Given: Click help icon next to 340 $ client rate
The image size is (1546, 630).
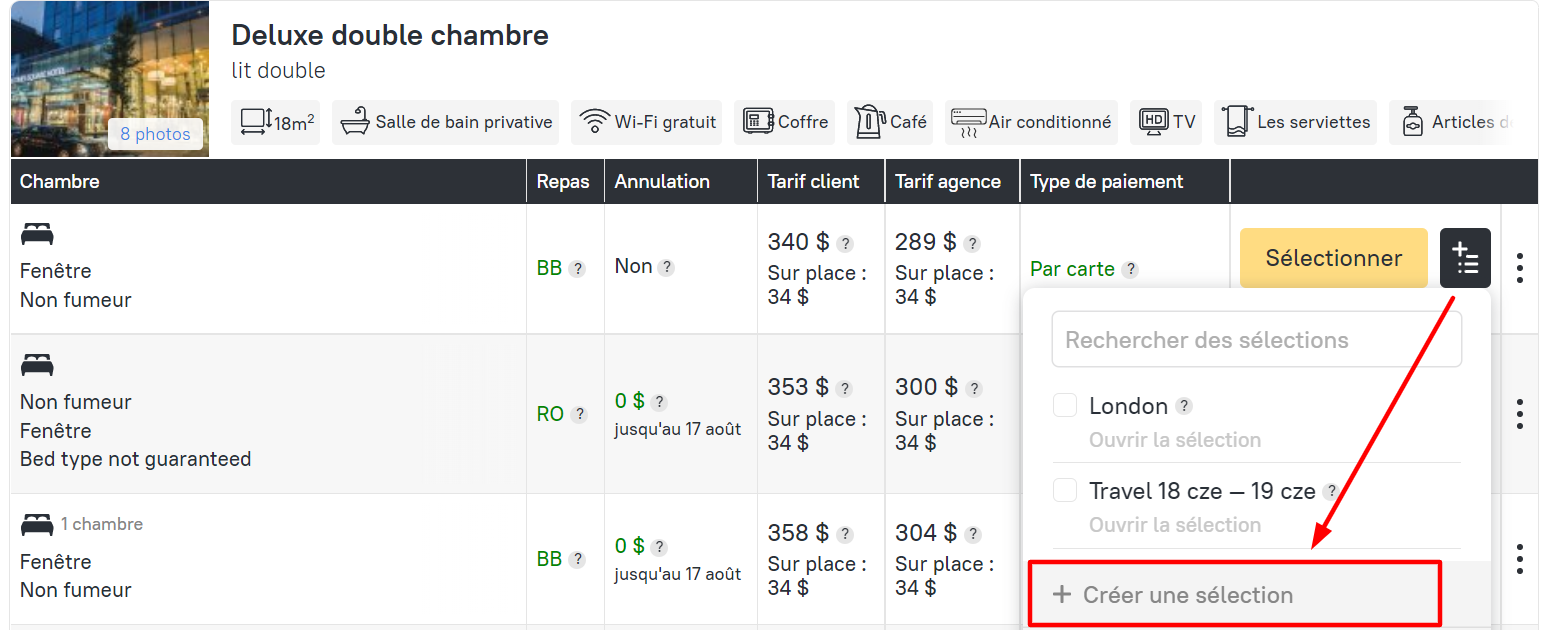Looking at the screenshot, I should coord(845,243).
